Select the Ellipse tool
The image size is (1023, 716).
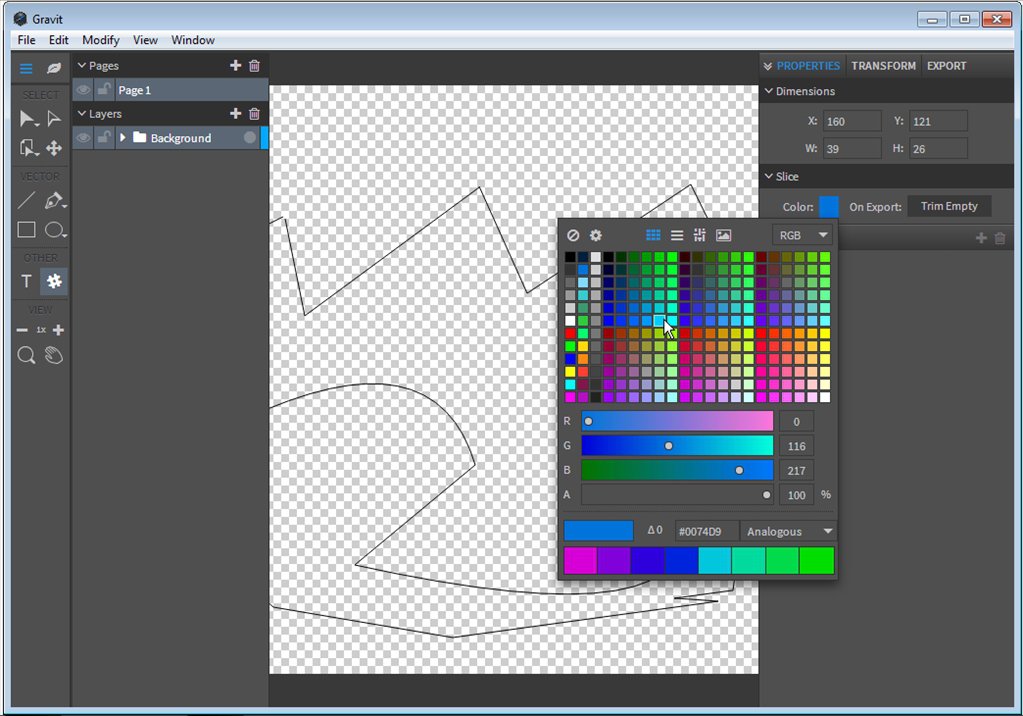coord(54,230)
